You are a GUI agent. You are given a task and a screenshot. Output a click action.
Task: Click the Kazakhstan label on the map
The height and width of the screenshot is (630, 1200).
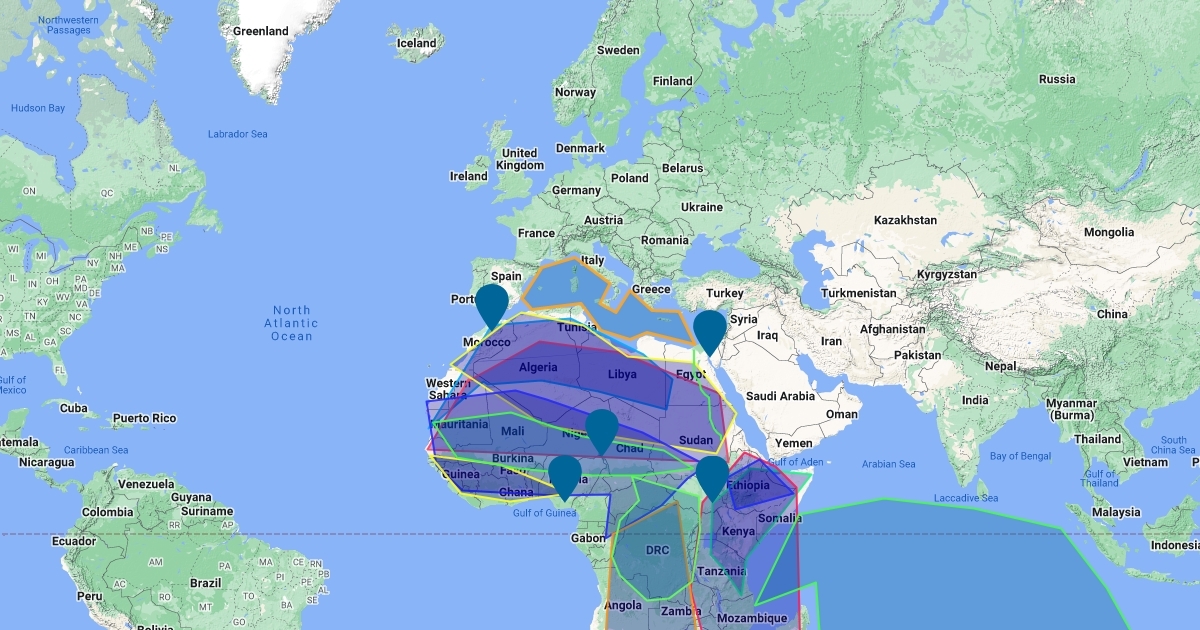click(904, 219)
